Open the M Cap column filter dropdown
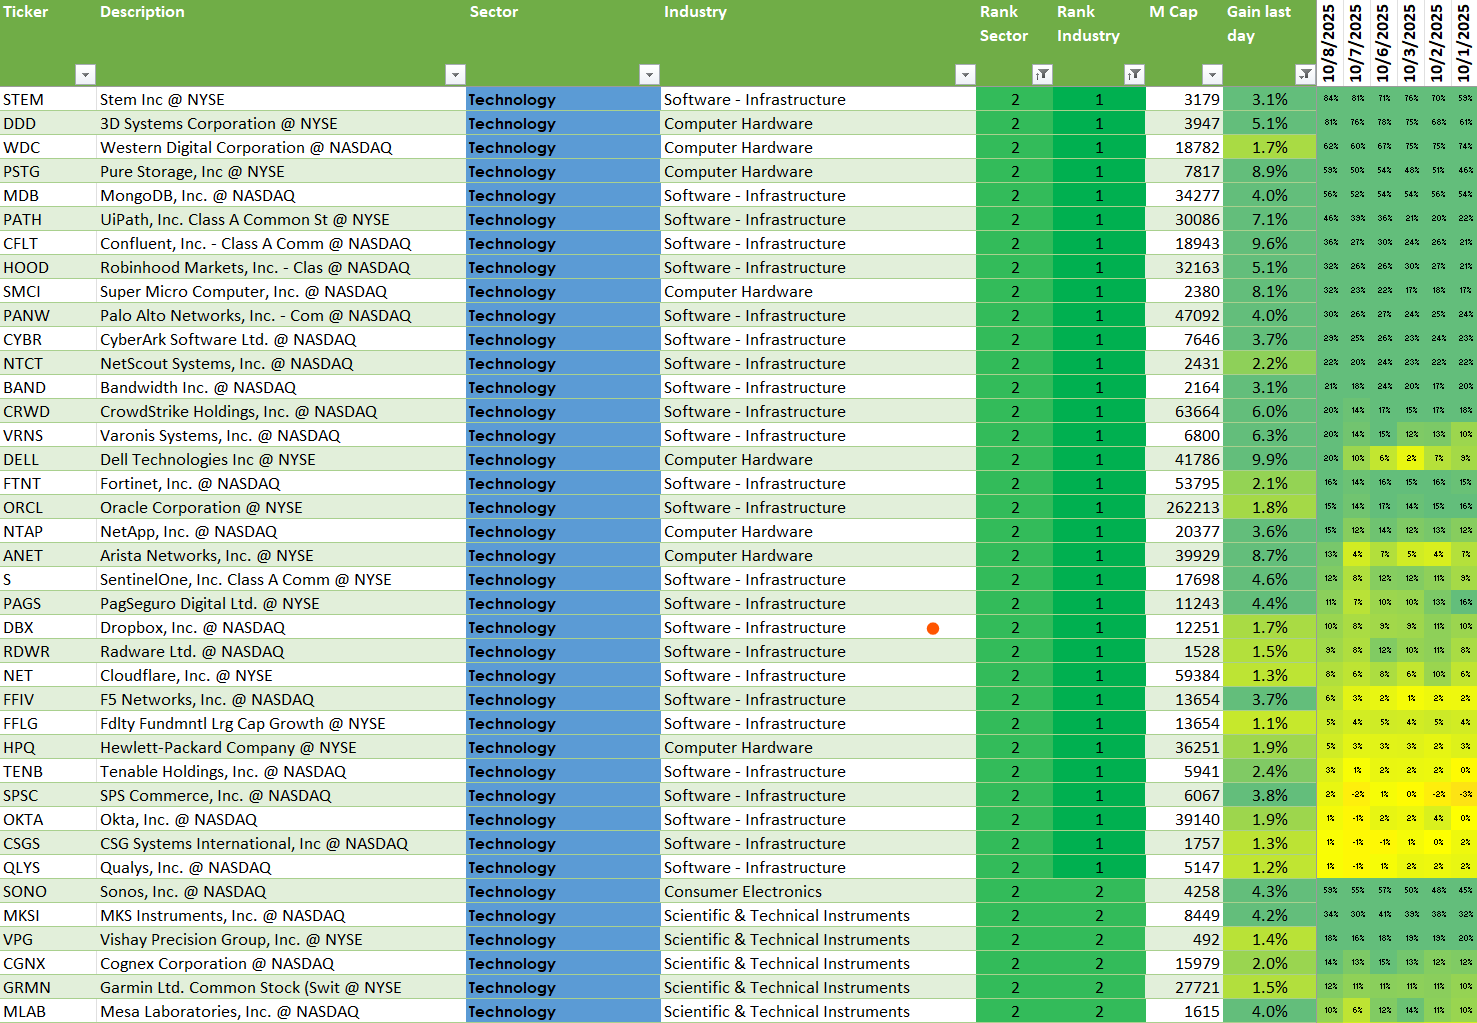Screen dimensions: 1477x1023 point(1212,75)
